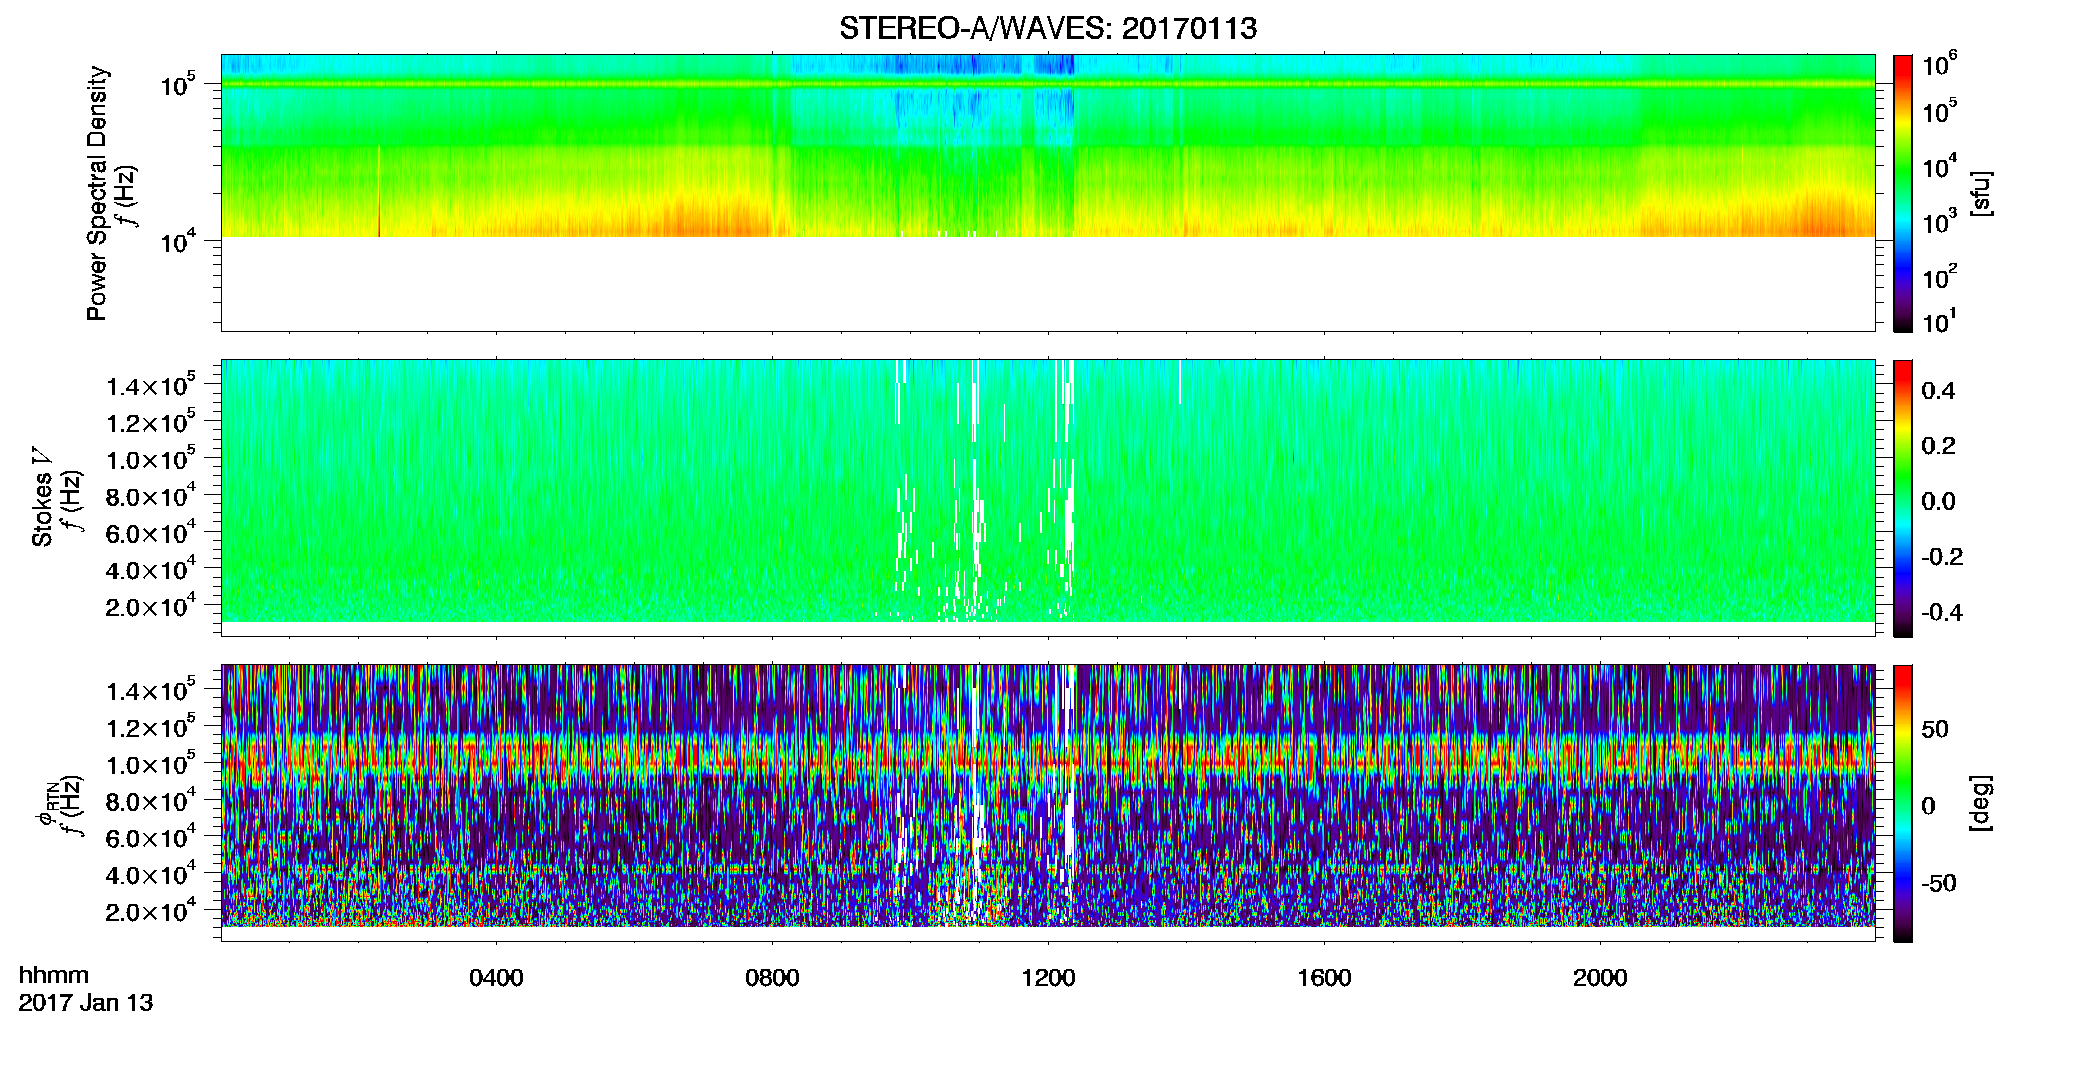This screenshot has height=1080, width=2096.
Task: Click the [sfu] colorbar unit label
Action: (1981, 193)
